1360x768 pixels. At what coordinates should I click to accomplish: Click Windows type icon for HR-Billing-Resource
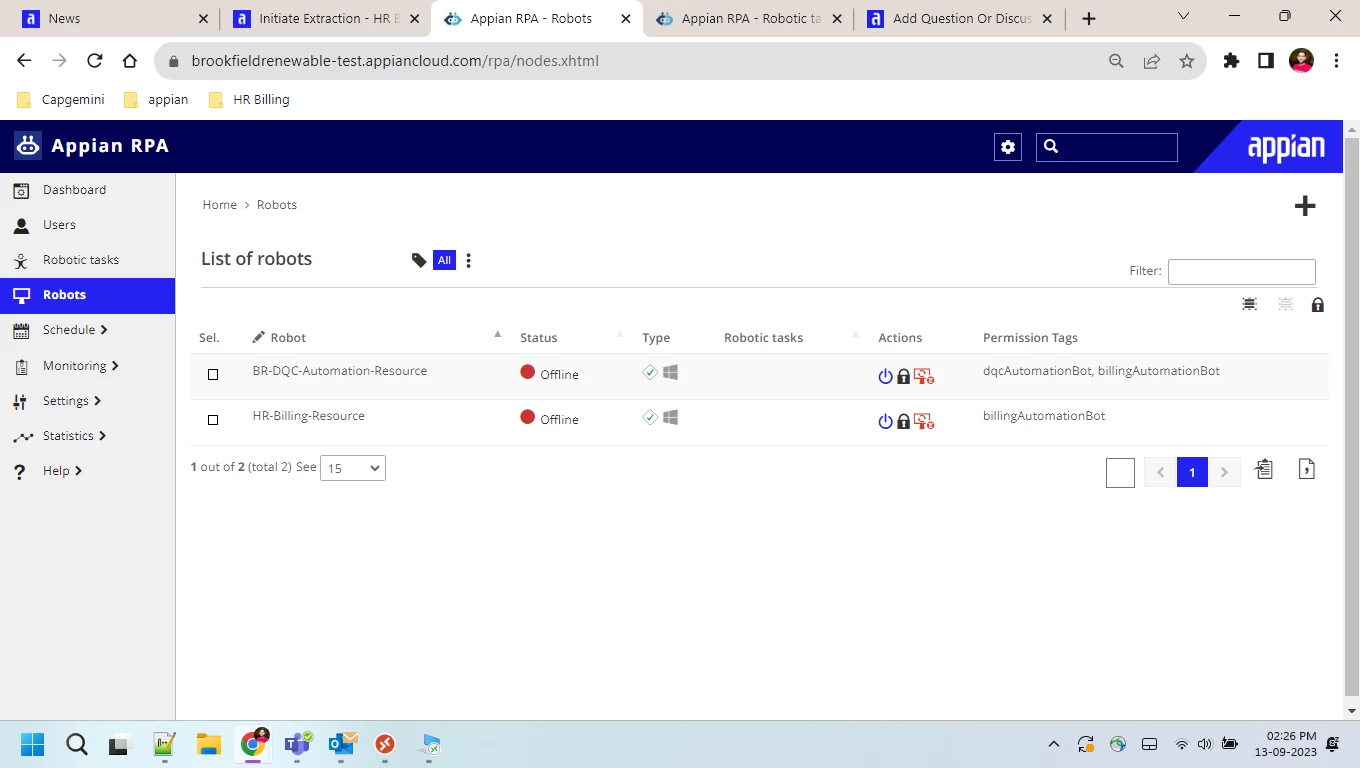tap(671, 417)
